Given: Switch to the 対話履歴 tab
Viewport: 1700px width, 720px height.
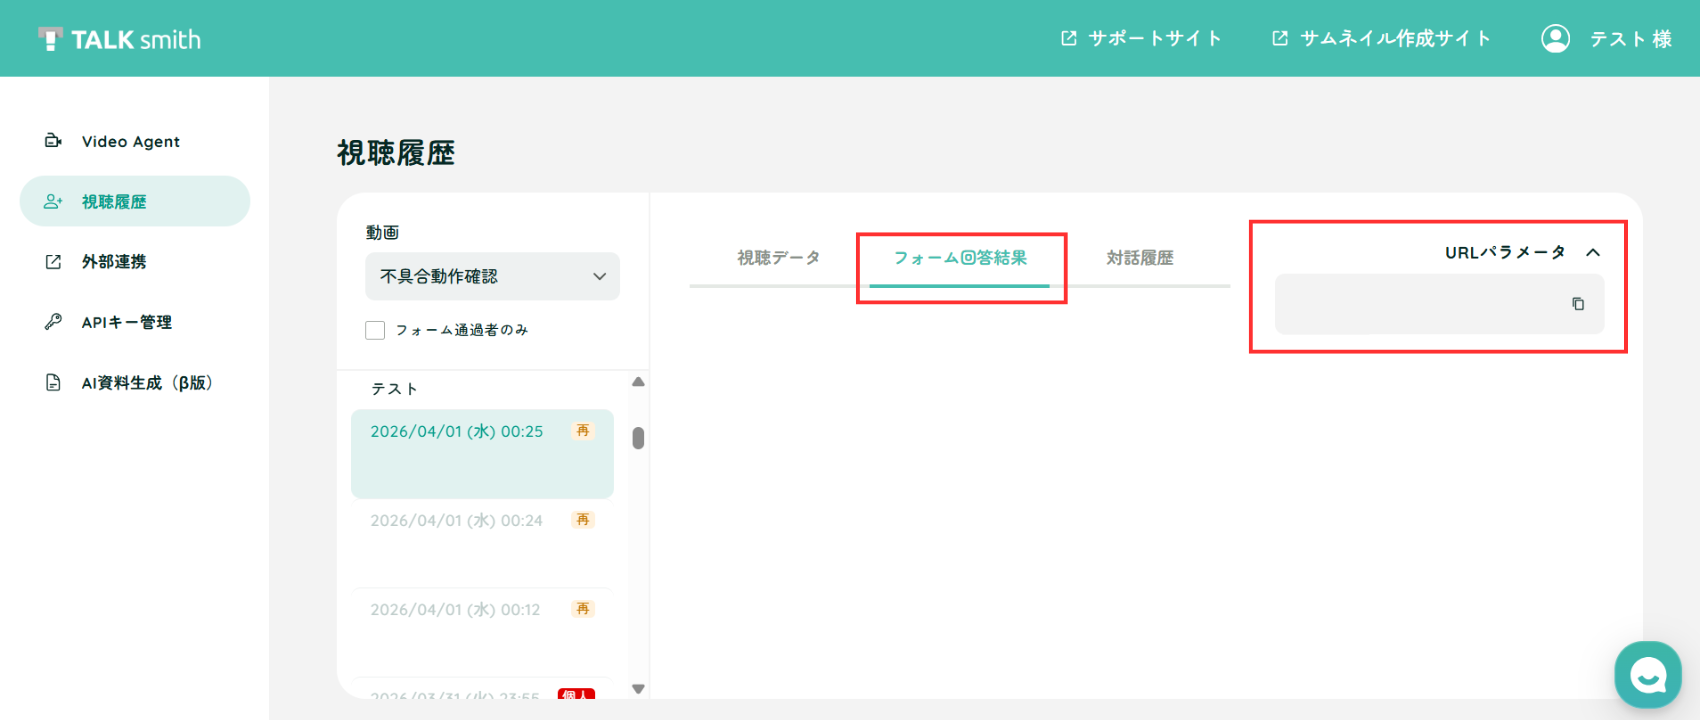Looking at the screenshot, I should 1139,258.
